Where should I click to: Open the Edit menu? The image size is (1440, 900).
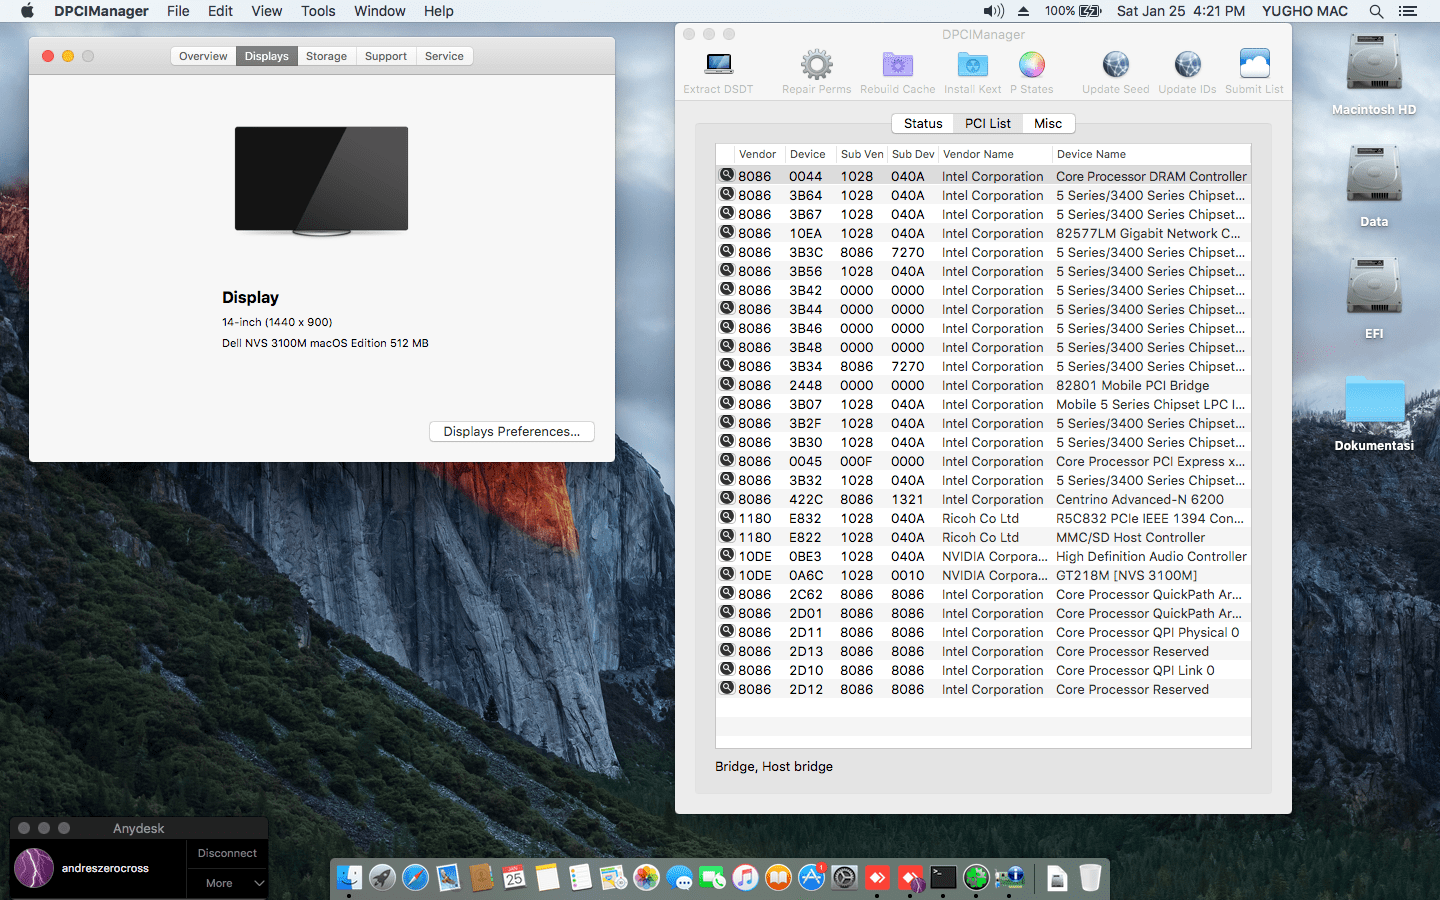tap(220, 11)
